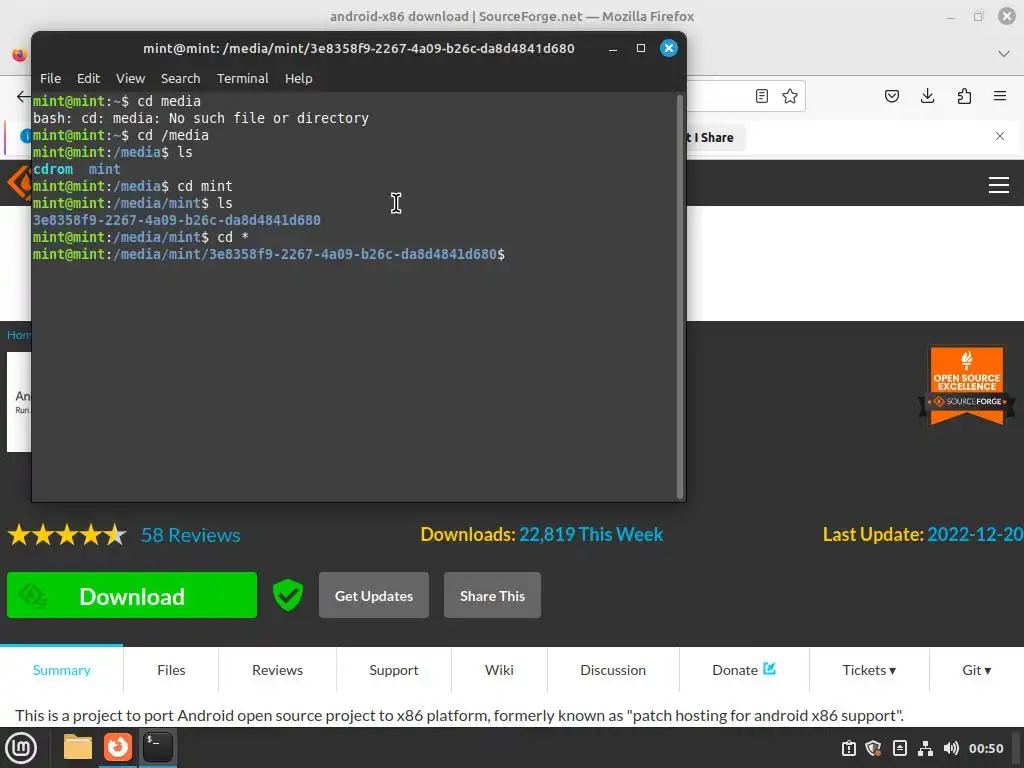
Task: Click the UUID directory listing in terminal output
Action: [177, 220]
